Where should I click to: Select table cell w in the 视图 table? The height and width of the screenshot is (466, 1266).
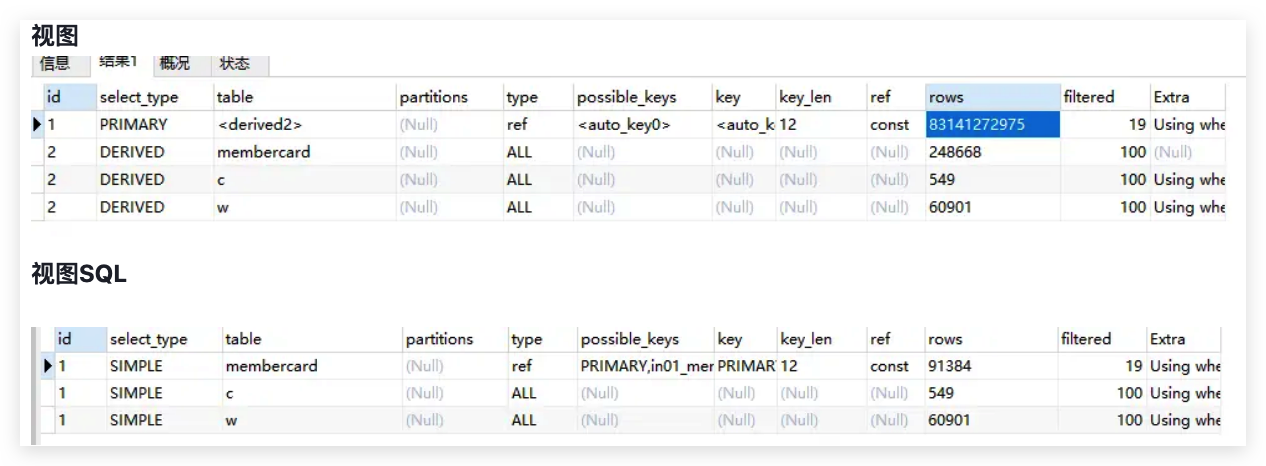[x=304, y=207]
